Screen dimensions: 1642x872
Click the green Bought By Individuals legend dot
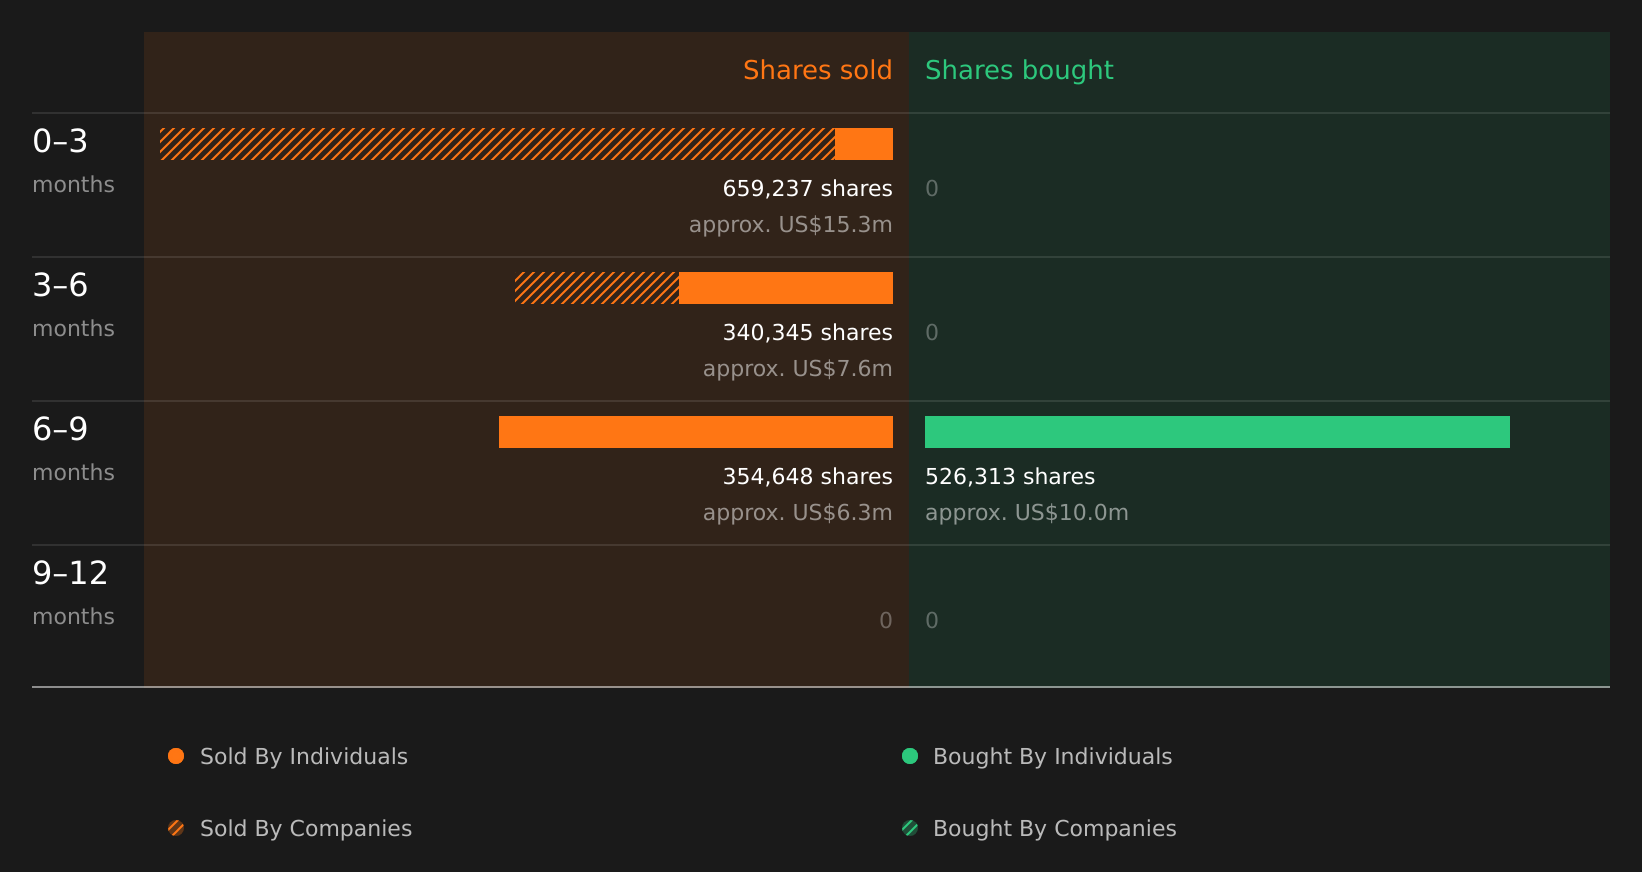point(910,756)
